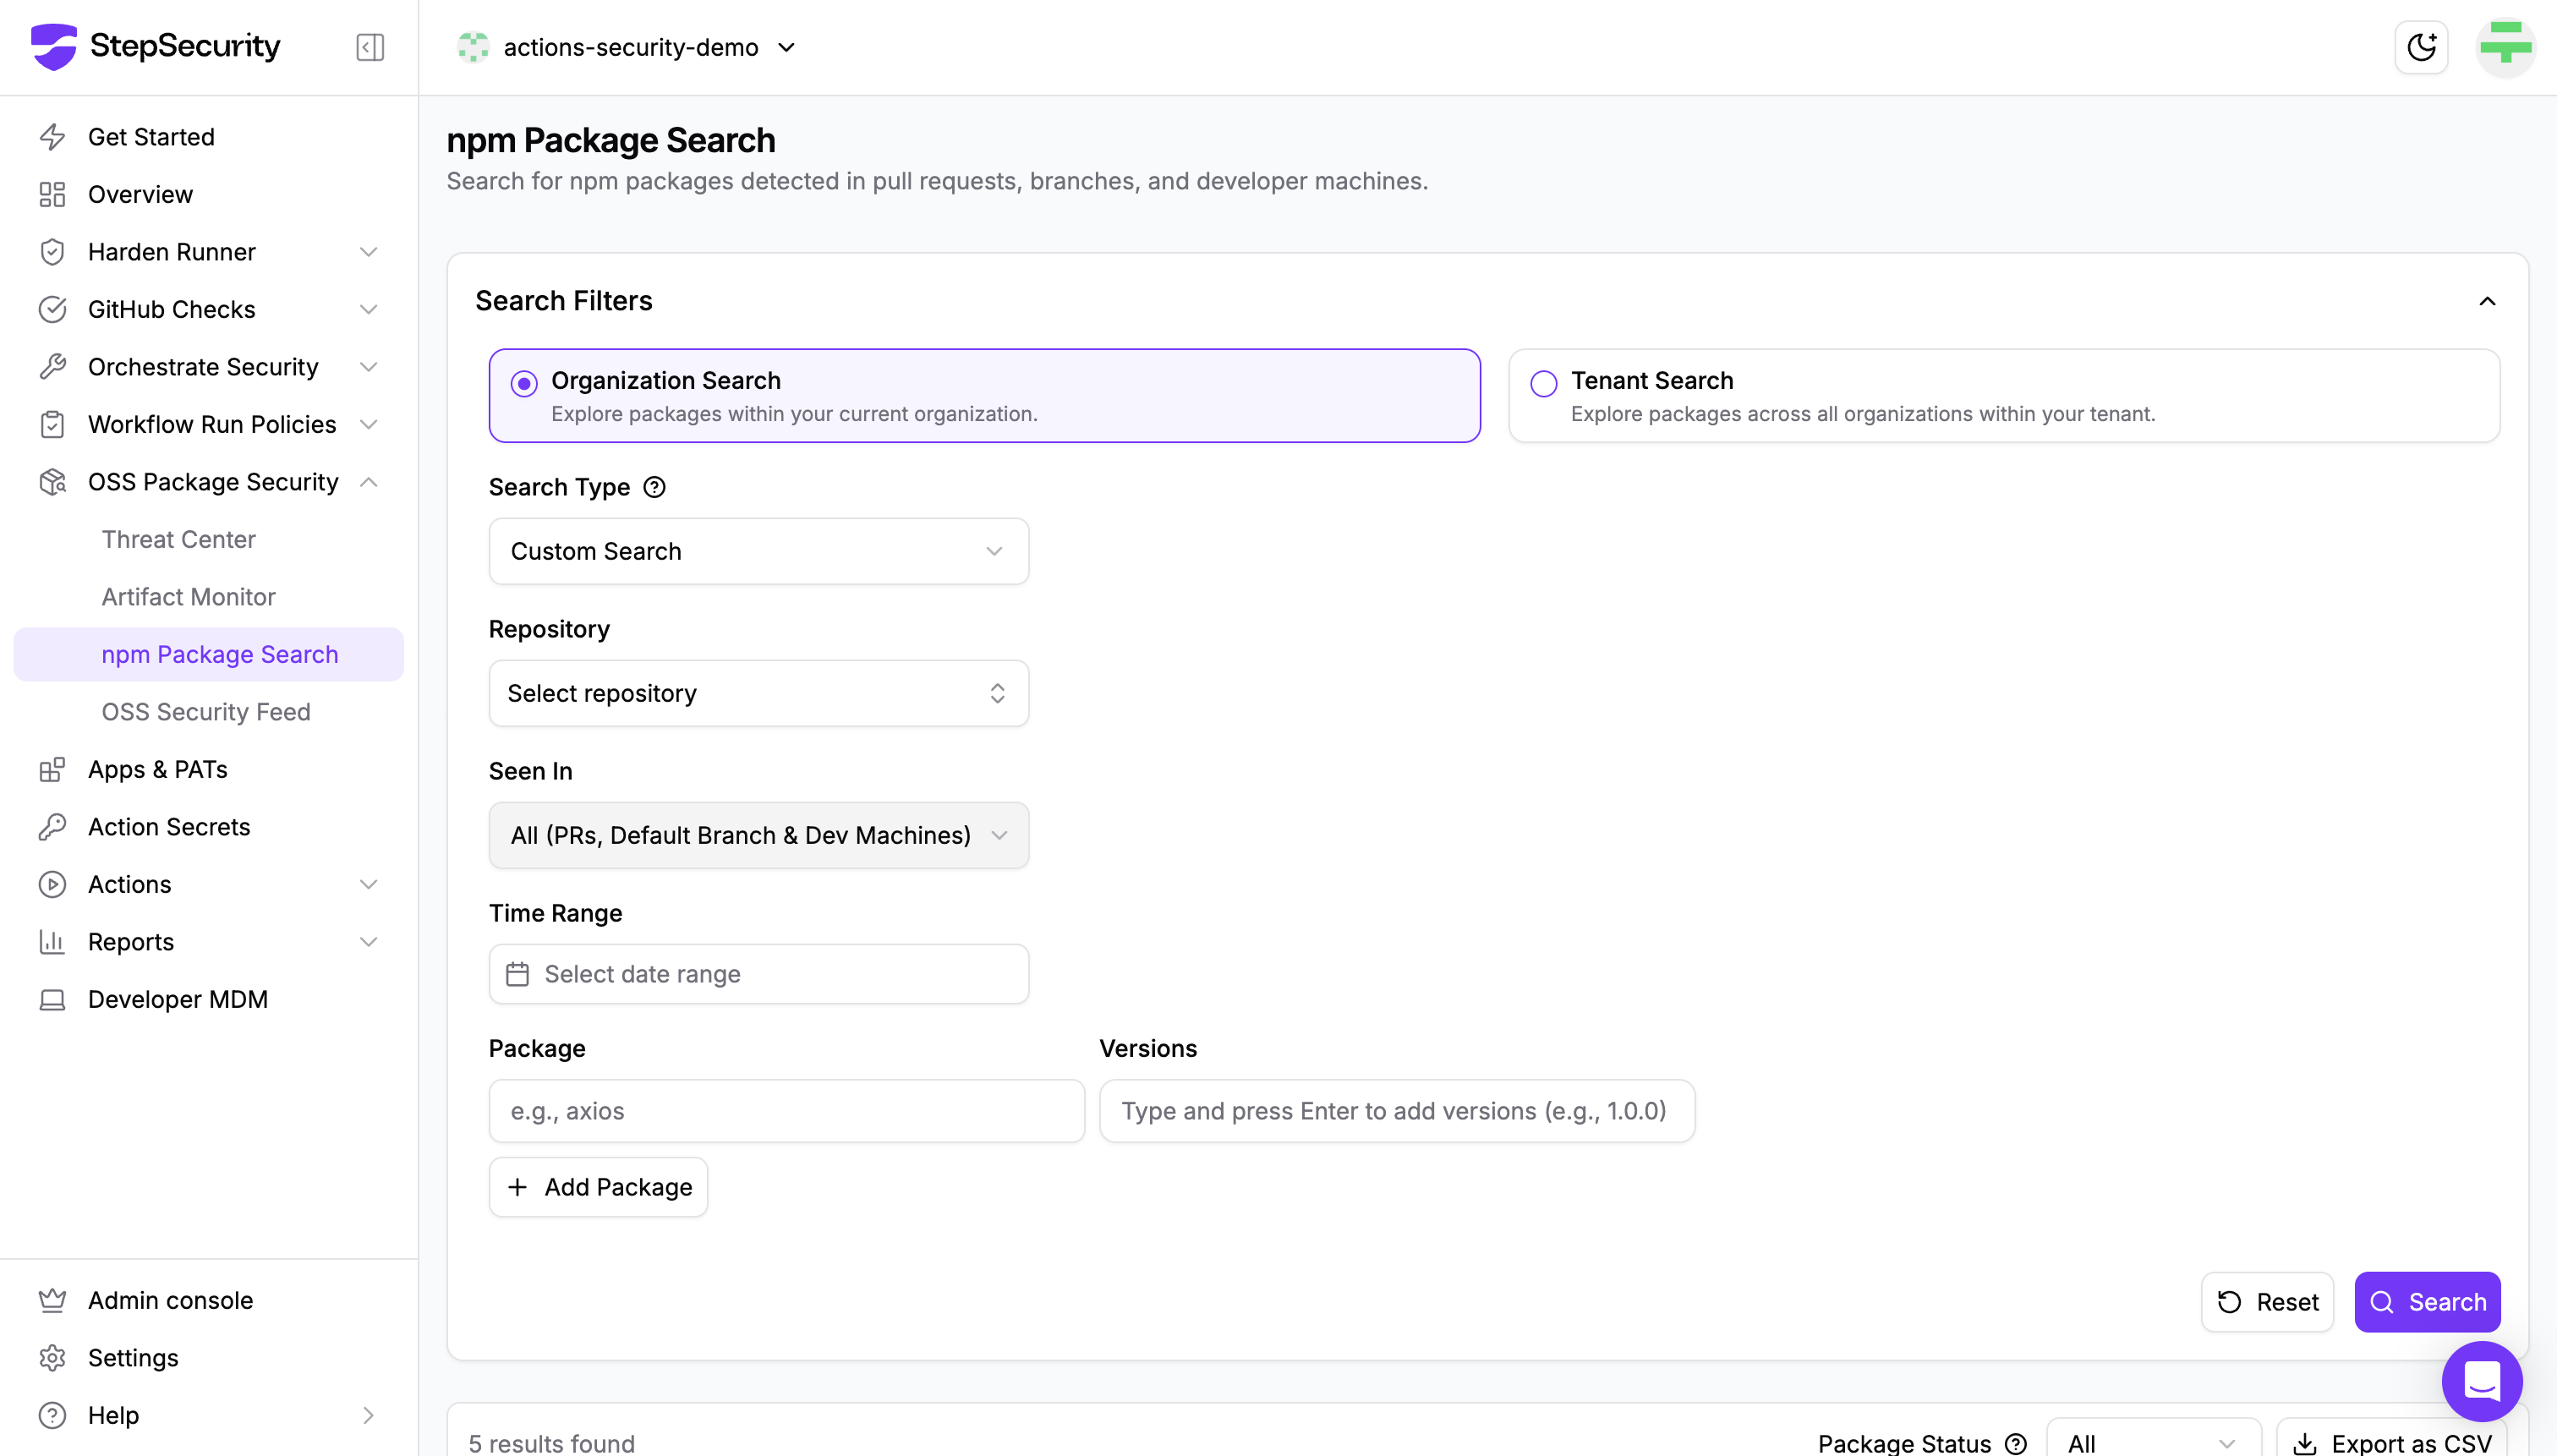Collapse the sidebar panel icon
This screenshot has width=2557, height=1456.
pos(369,47)
